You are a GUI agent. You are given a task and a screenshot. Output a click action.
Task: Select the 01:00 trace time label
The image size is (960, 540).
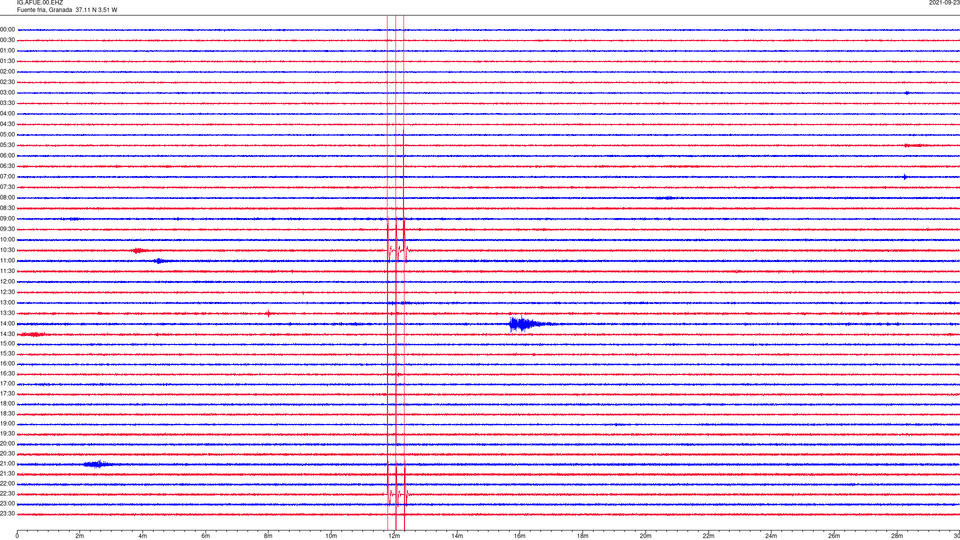point(7,51)
